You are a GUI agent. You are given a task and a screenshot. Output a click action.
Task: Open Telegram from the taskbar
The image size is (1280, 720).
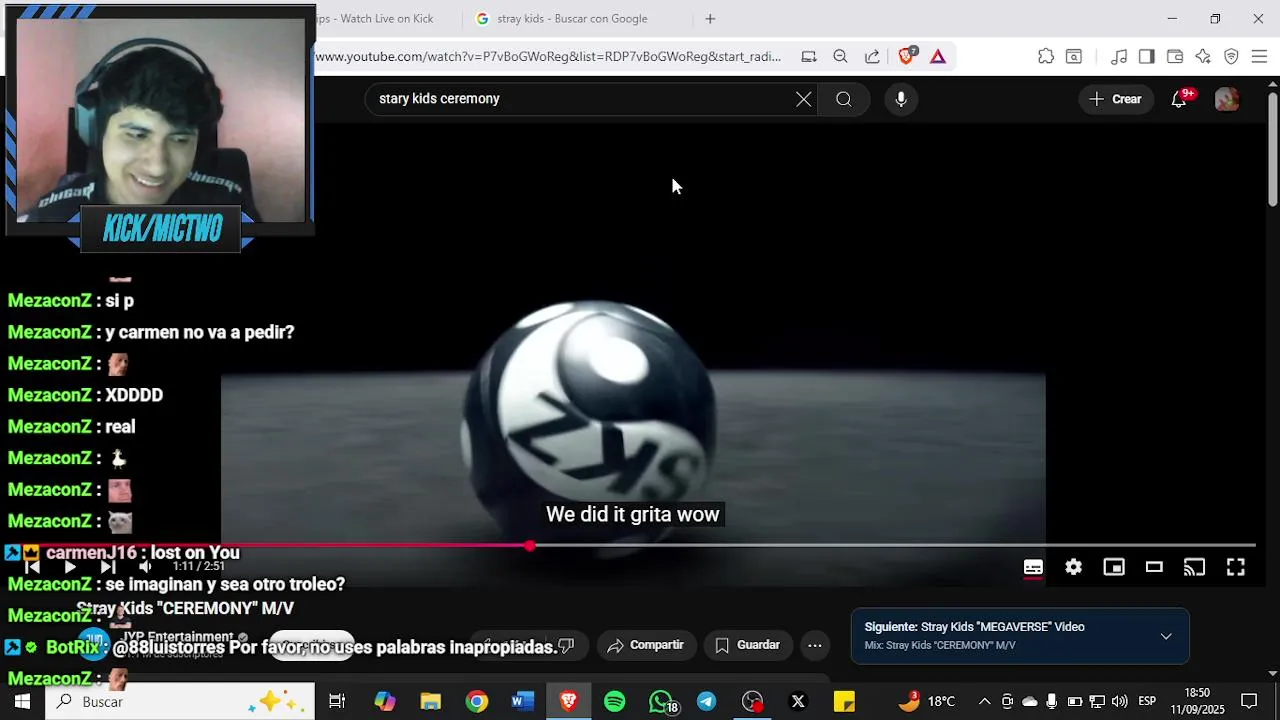pos(707,701)
